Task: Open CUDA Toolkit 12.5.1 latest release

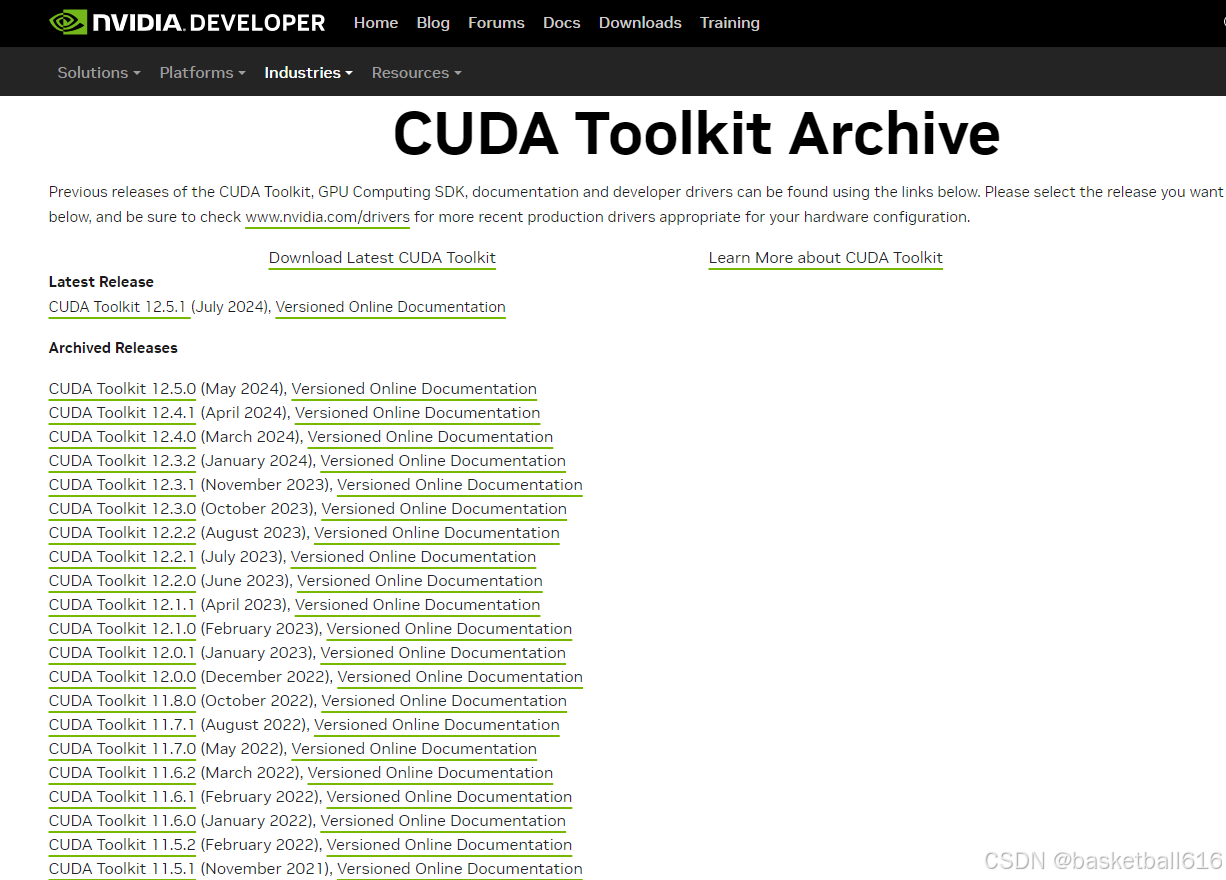Action: 118,307
